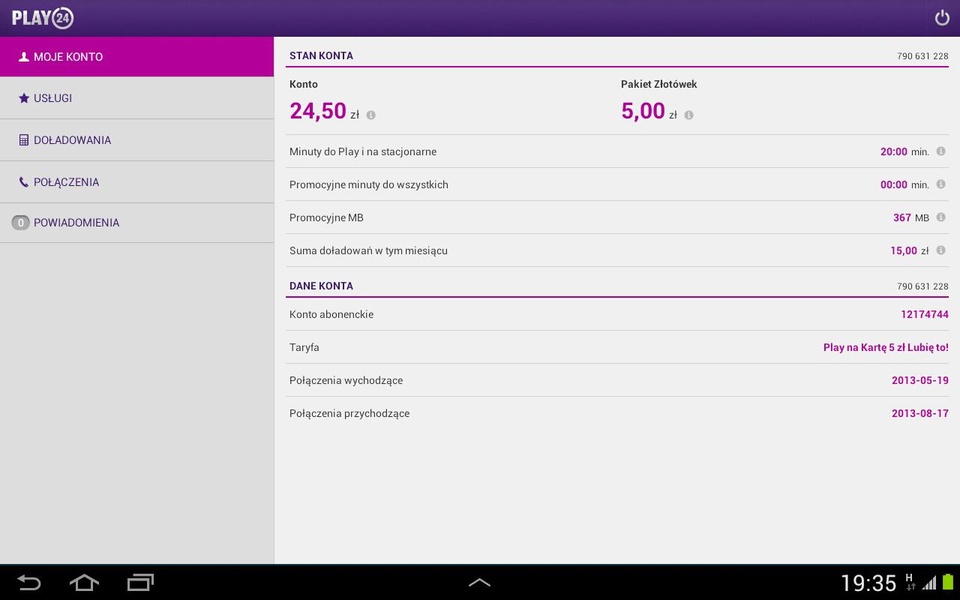Tap tariff Play na Kartę 5 zł Lubię to!

886,348
